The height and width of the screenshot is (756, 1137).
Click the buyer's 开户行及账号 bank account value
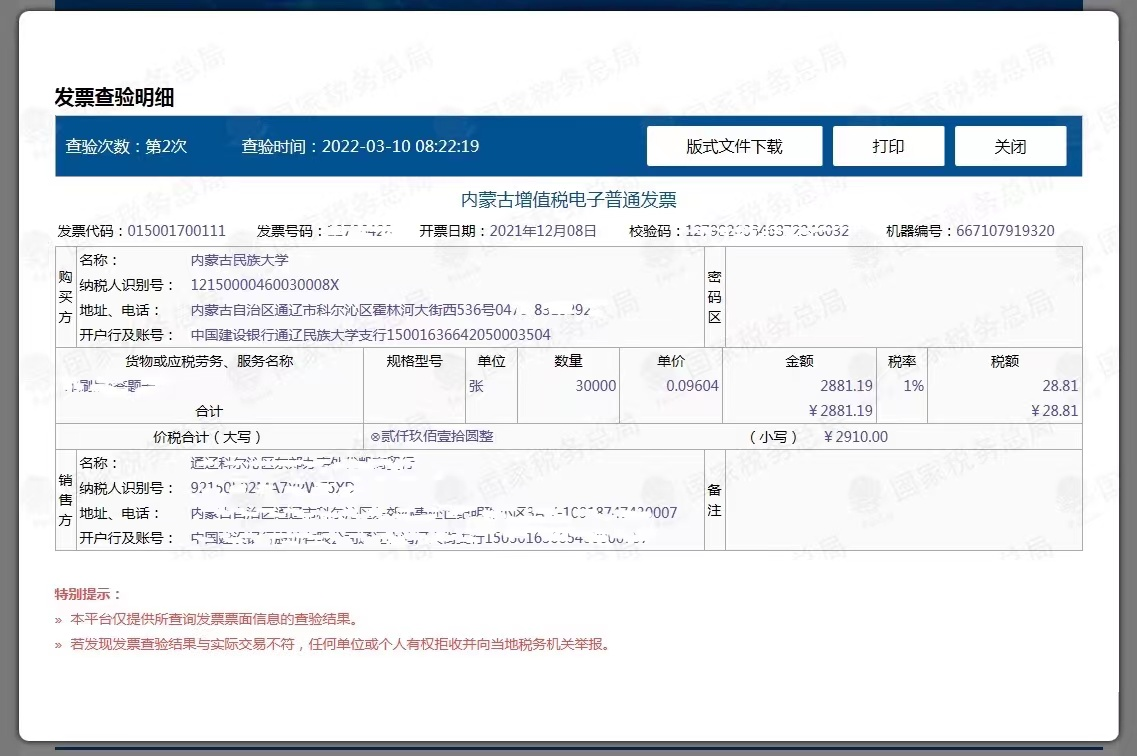370,335
